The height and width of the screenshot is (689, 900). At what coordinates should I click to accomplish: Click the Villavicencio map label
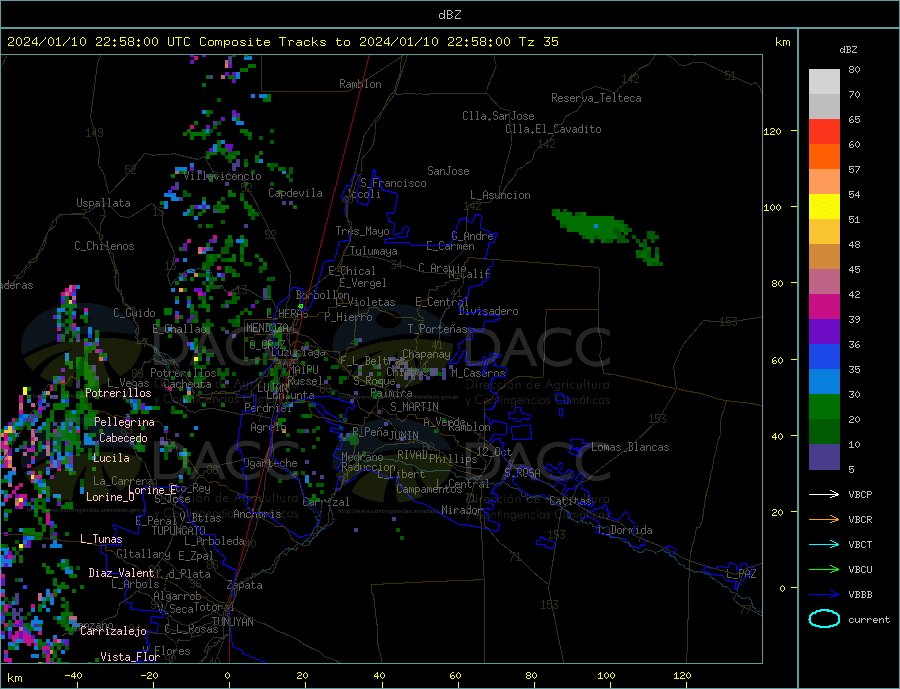[x=223, y=176]
